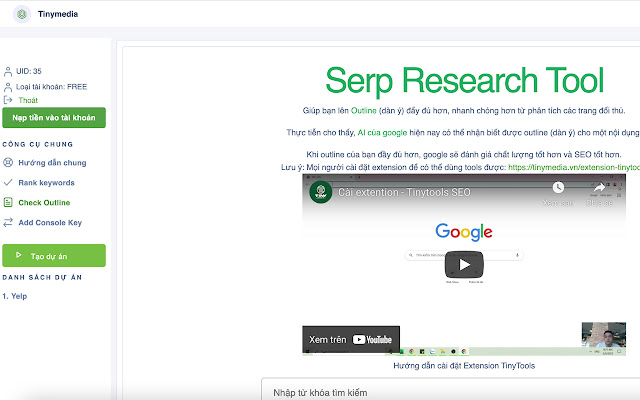Viewport: 640px width, 400px height.
Task: Click the Outline green link in description
Action: [x=363, y=111]
